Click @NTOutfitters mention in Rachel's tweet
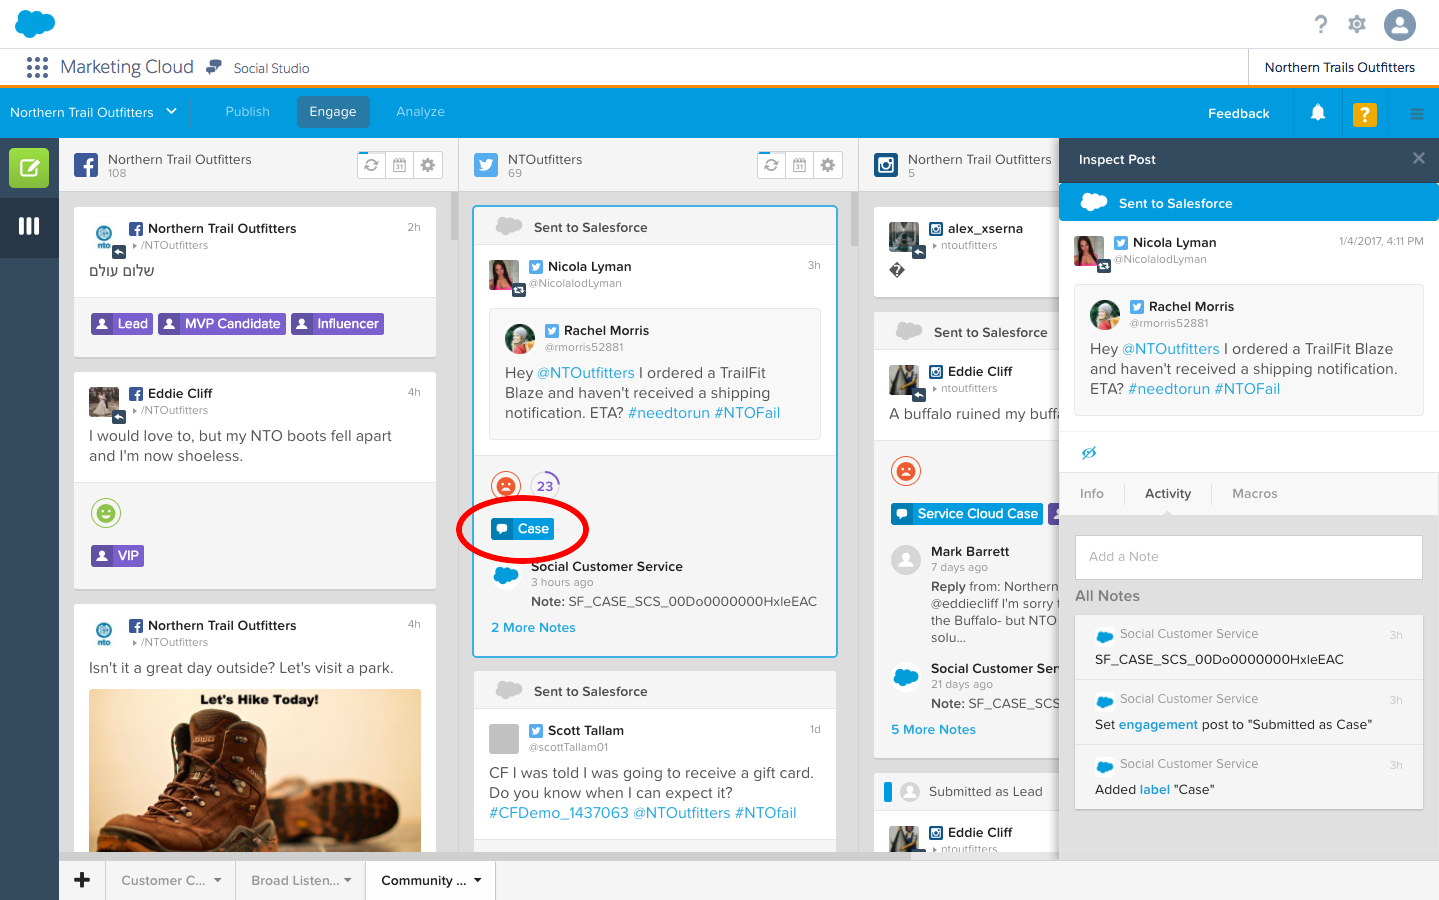Image resolution: width=1439 pixels, height=900 pixels. [586, 373]
